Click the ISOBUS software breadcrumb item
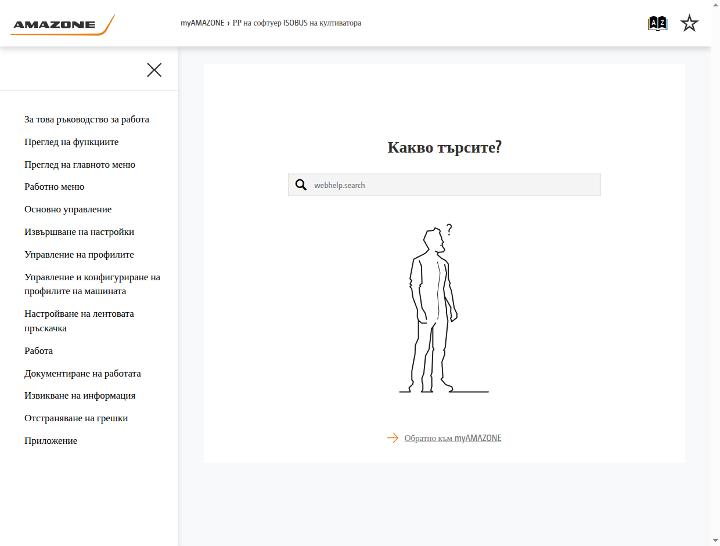Screen dimensions: 720x546 pyautogui.click(x=297, y=23)
